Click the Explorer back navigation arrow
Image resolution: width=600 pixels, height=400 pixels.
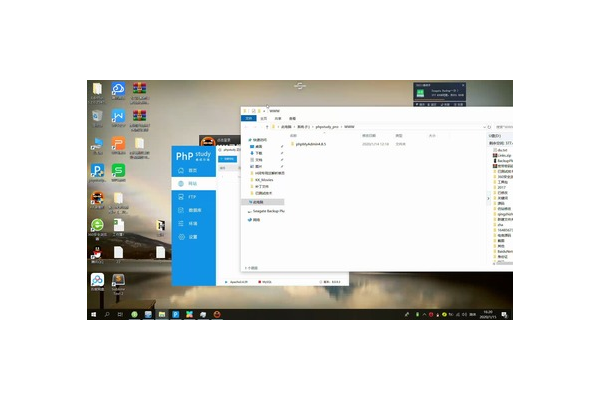point(246,127)
